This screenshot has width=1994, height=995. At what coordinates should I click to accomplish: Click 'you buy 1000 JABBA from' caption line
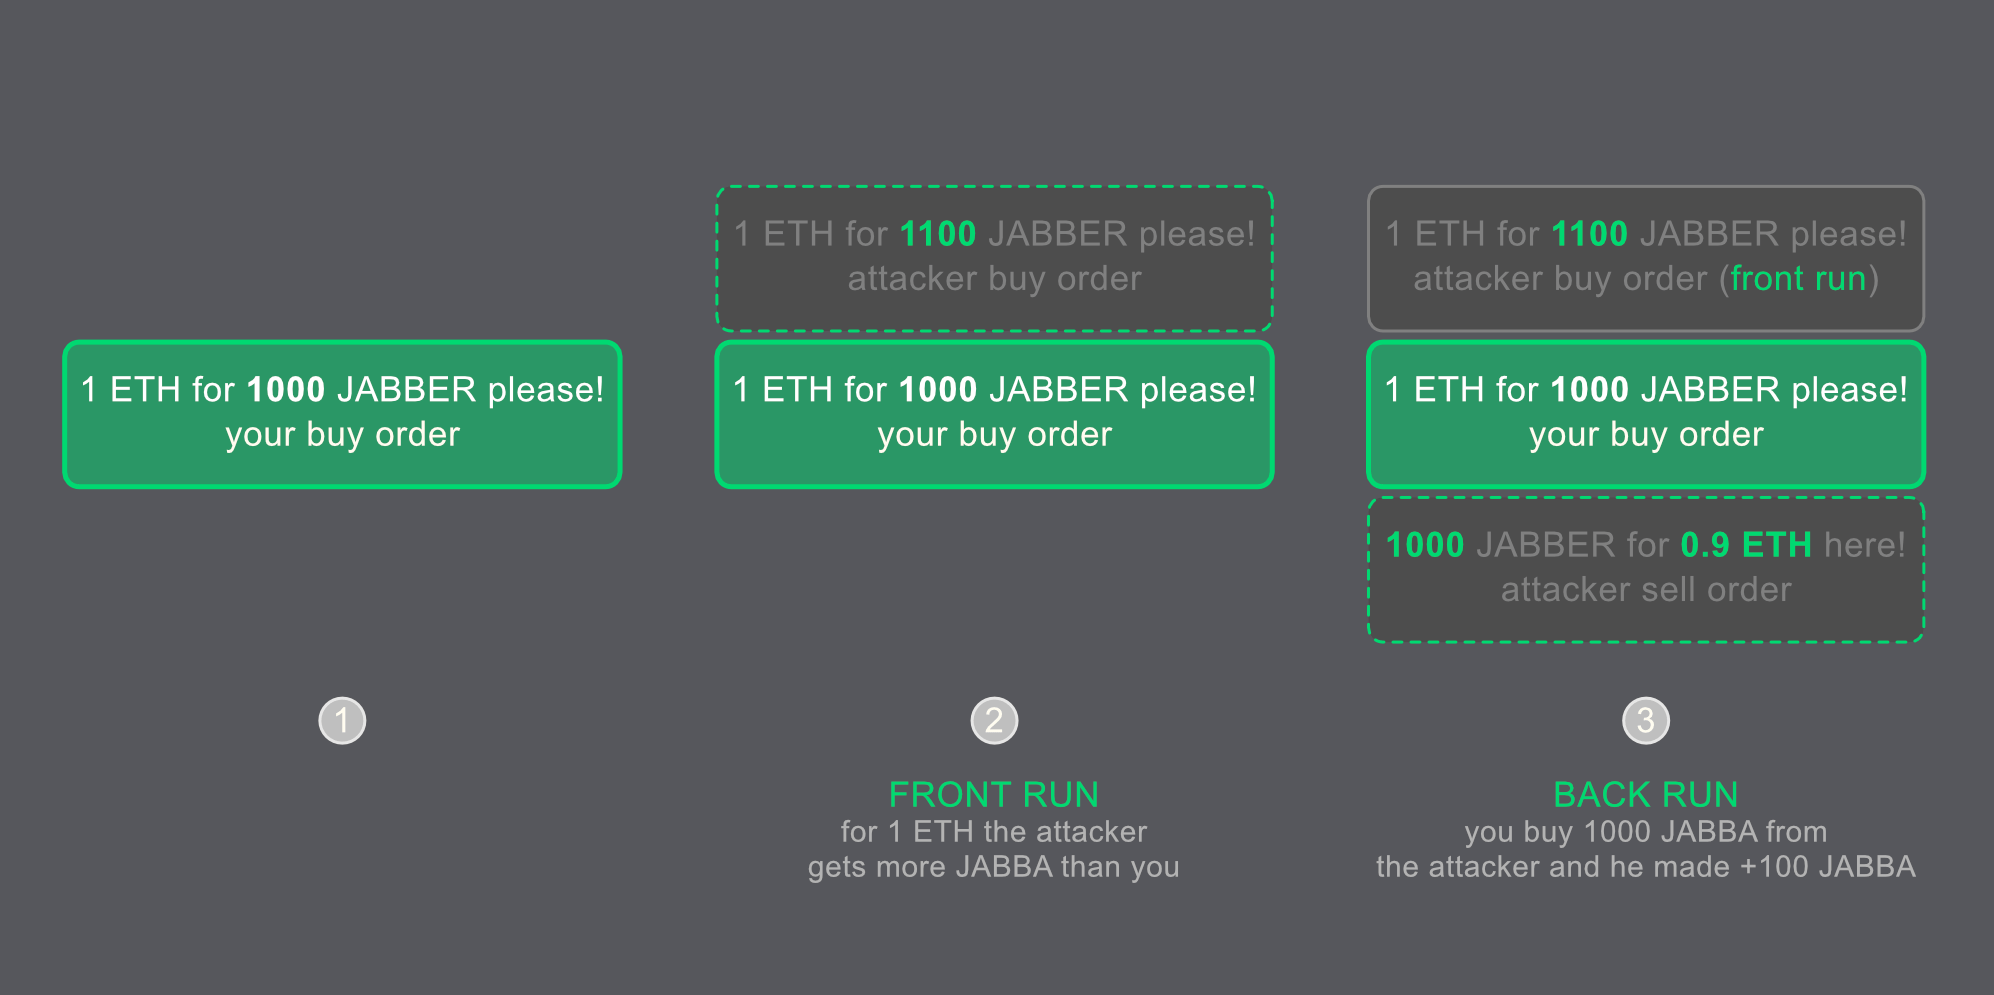[x=1646, y=831]
